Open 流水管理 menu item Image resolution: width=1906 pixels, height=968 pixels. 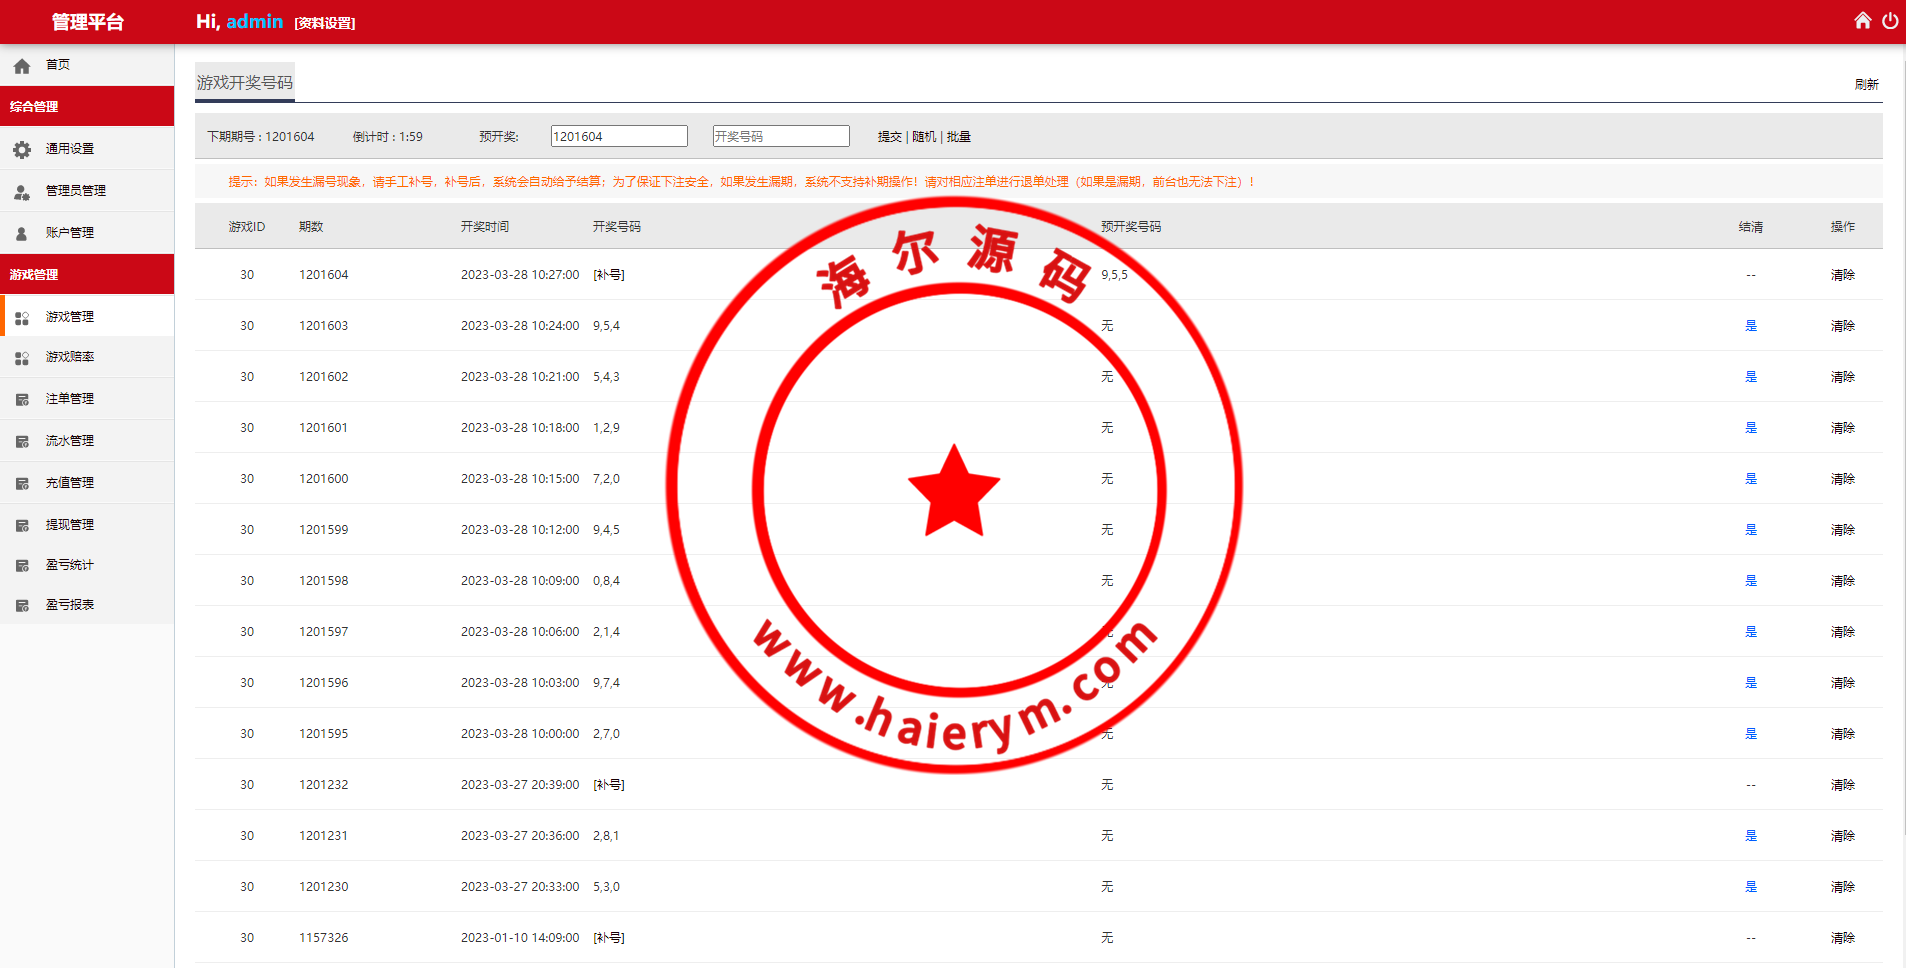click(70, 441)
